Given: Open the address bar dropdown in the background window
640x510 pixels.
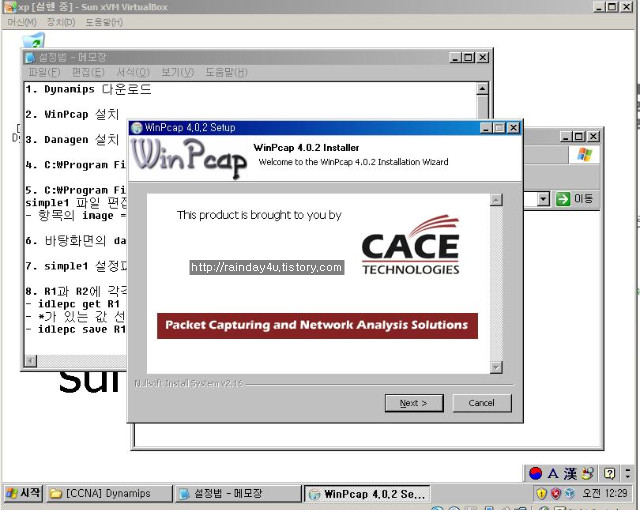Looking at the screenshot, I should [543, 199].
